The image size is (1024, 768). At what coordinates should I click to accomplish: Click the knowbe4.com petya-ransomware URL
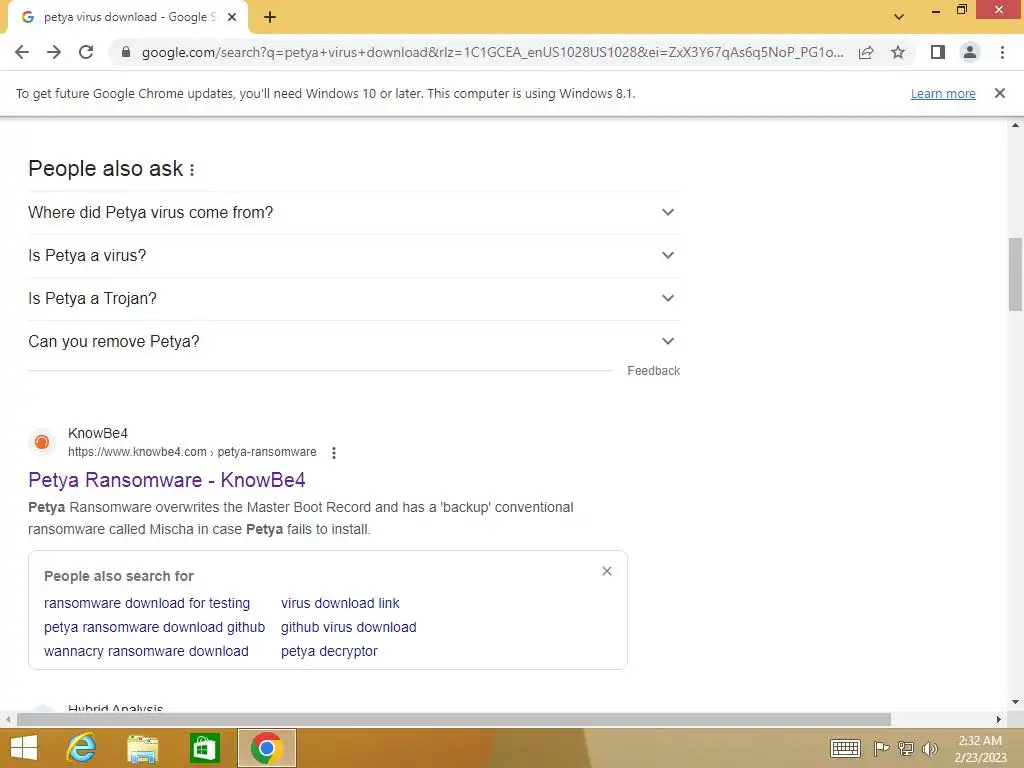(x=192, y=452)
